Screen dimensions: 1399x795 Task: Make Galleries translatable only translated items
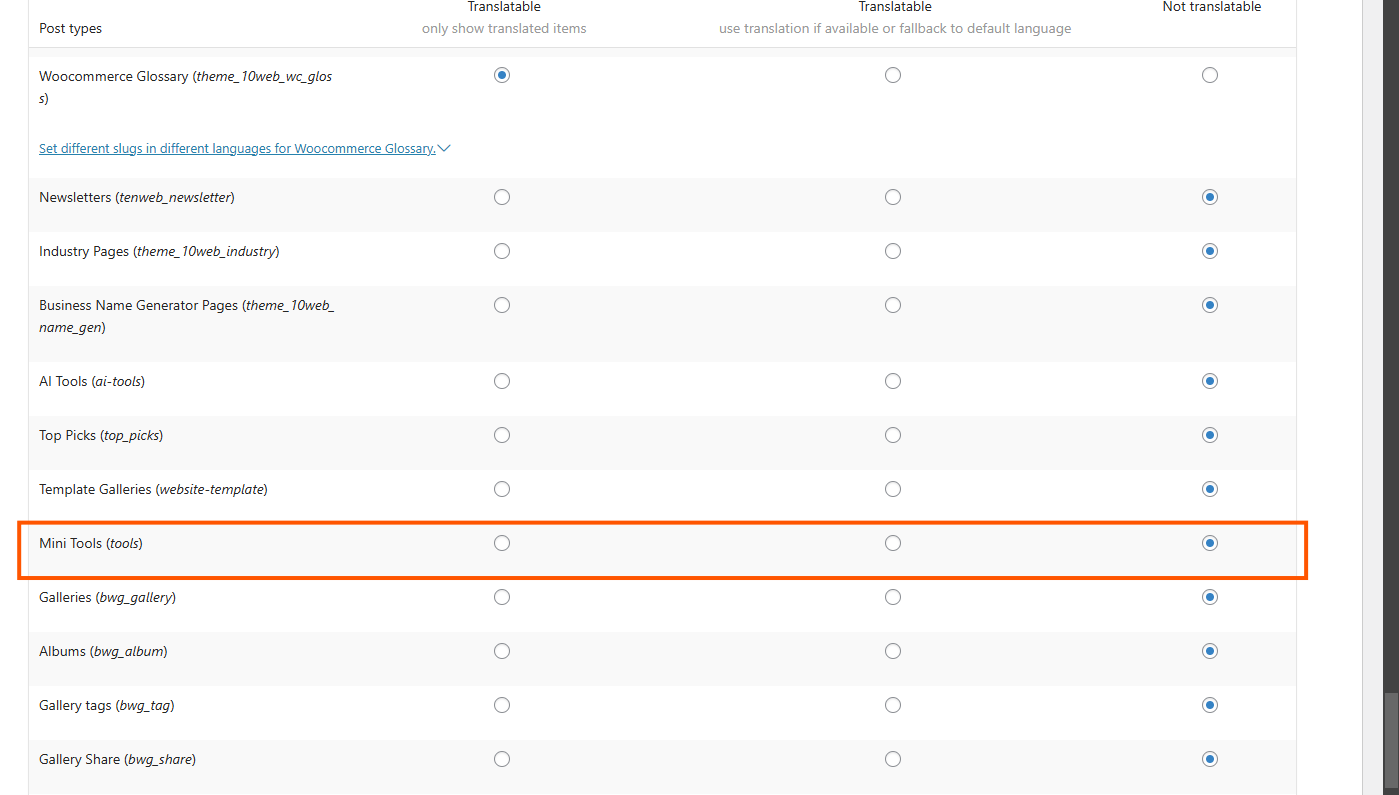(502, 597)
